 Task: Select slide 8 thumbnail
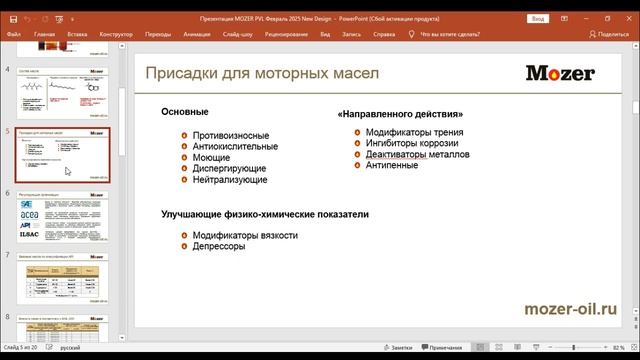[x=63, y=329]
